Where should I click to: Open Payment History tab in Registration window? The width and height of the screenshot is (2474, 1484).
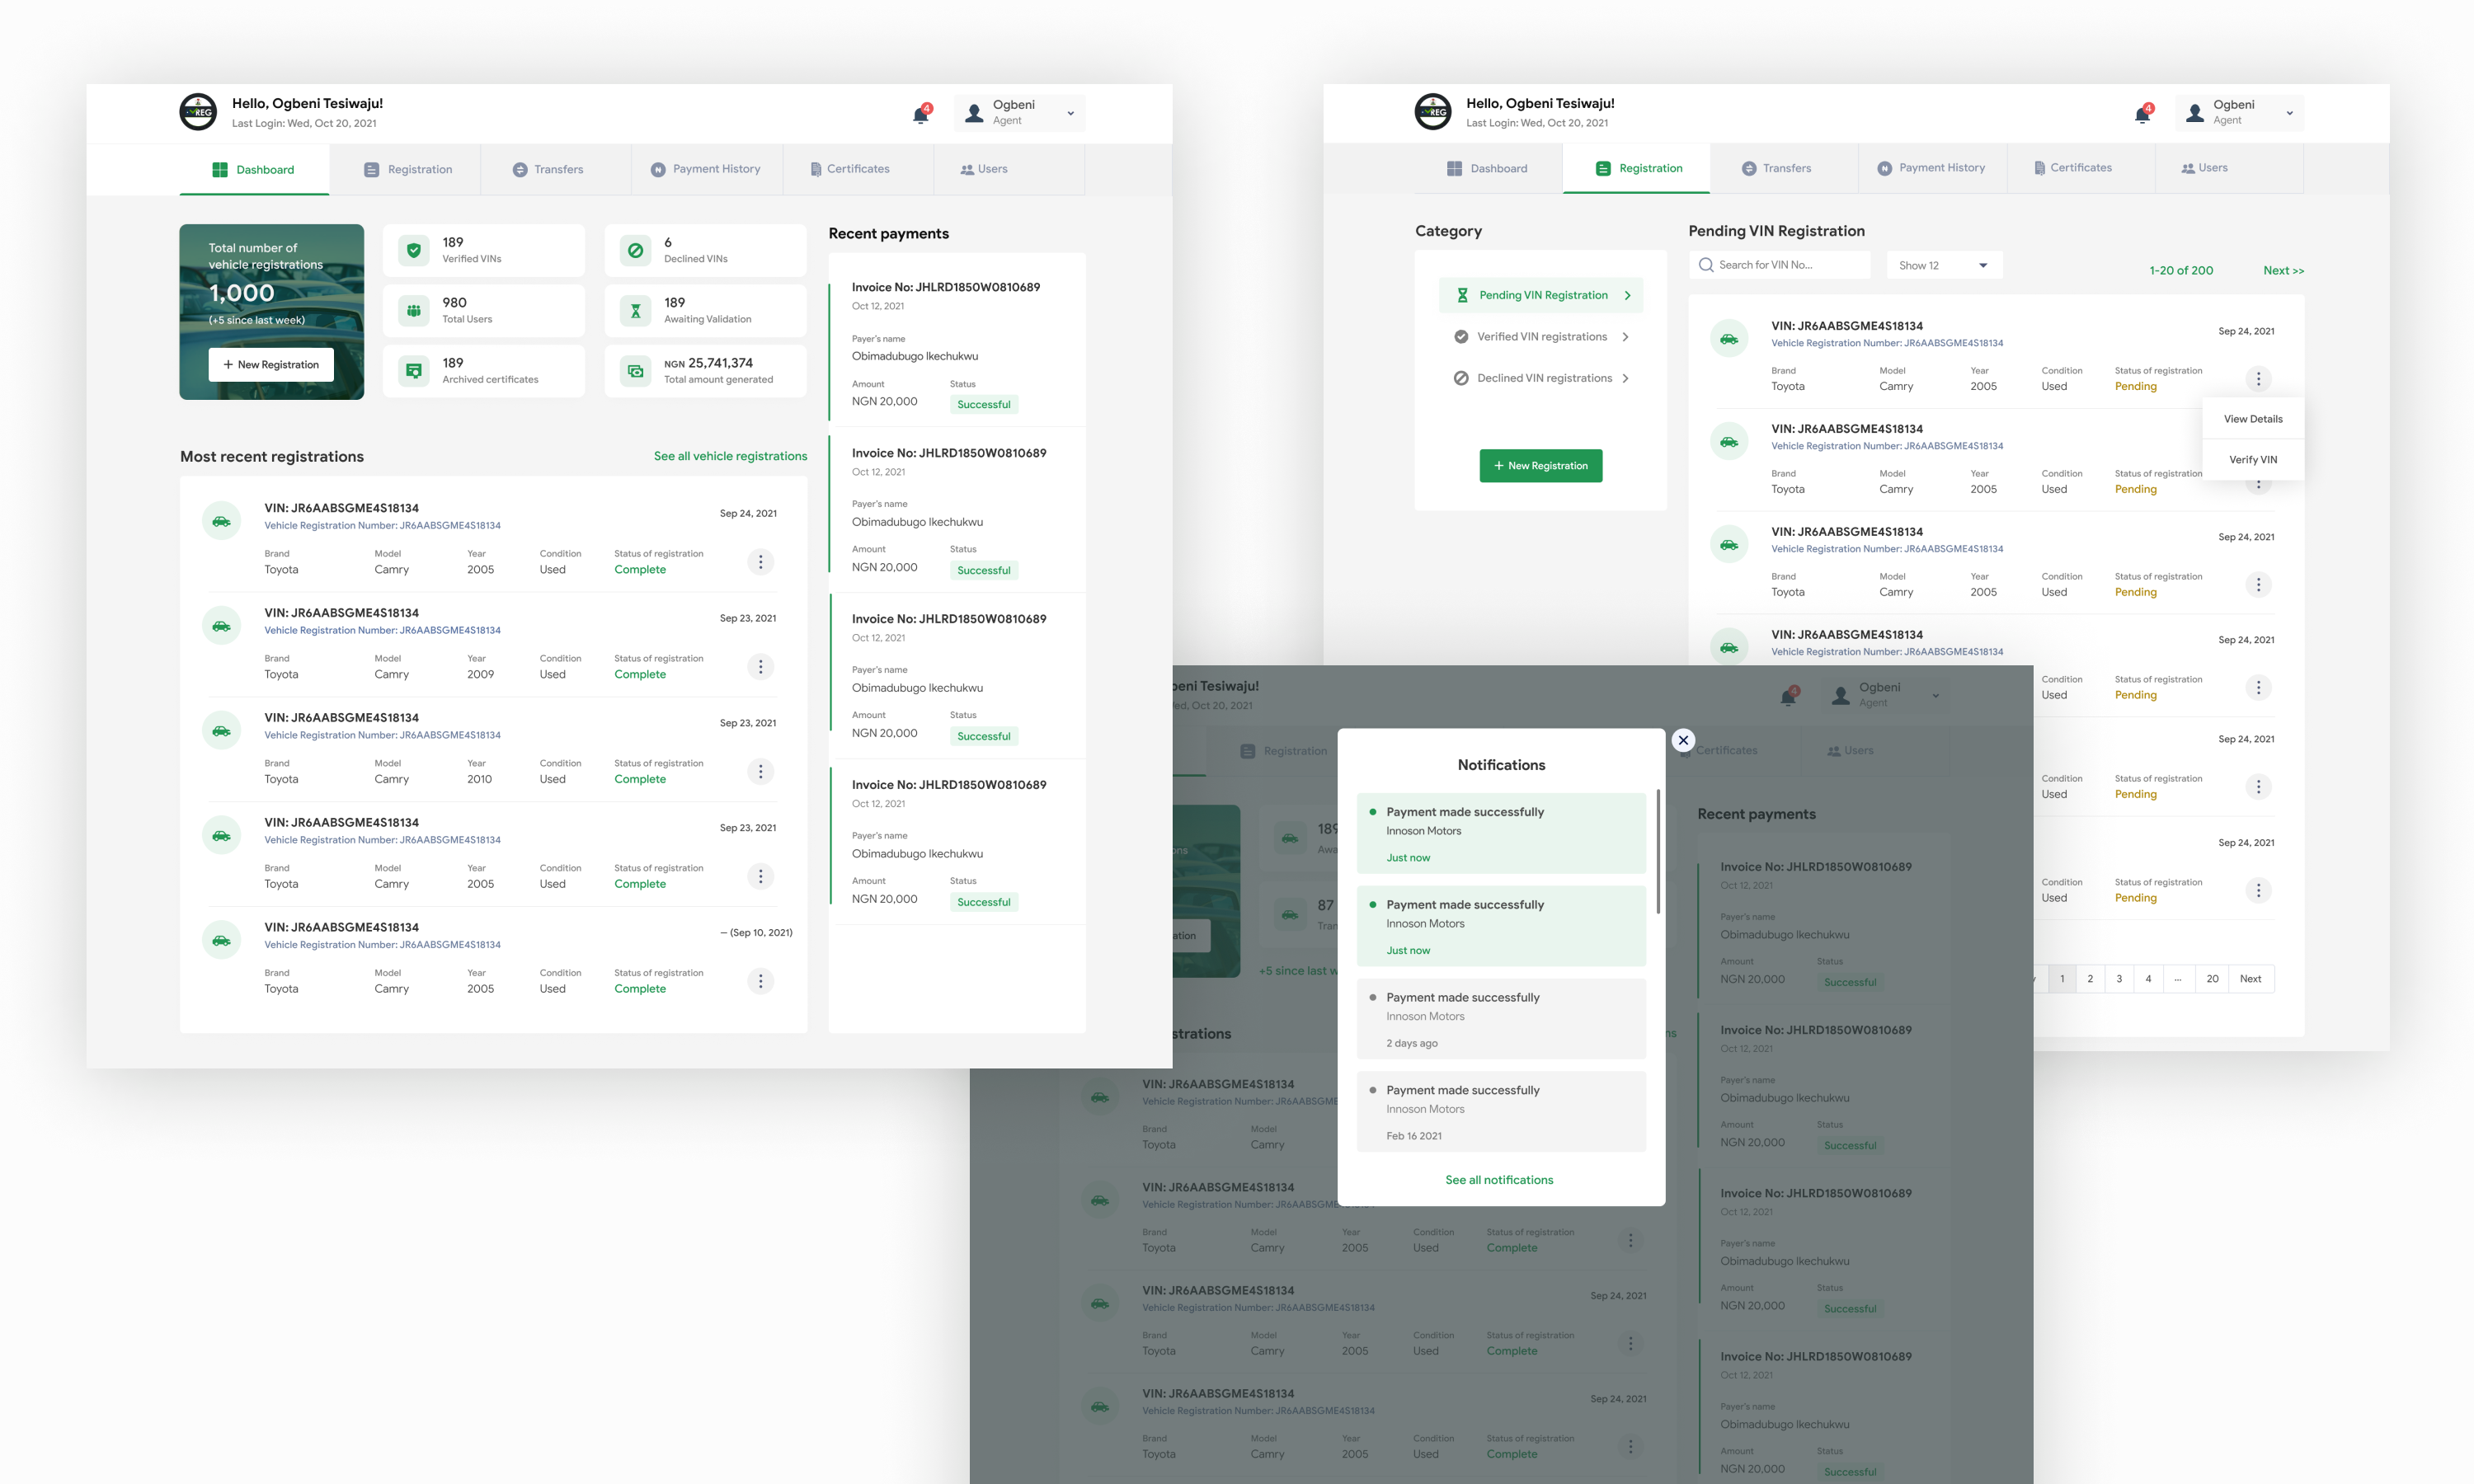click(1931, 168)
